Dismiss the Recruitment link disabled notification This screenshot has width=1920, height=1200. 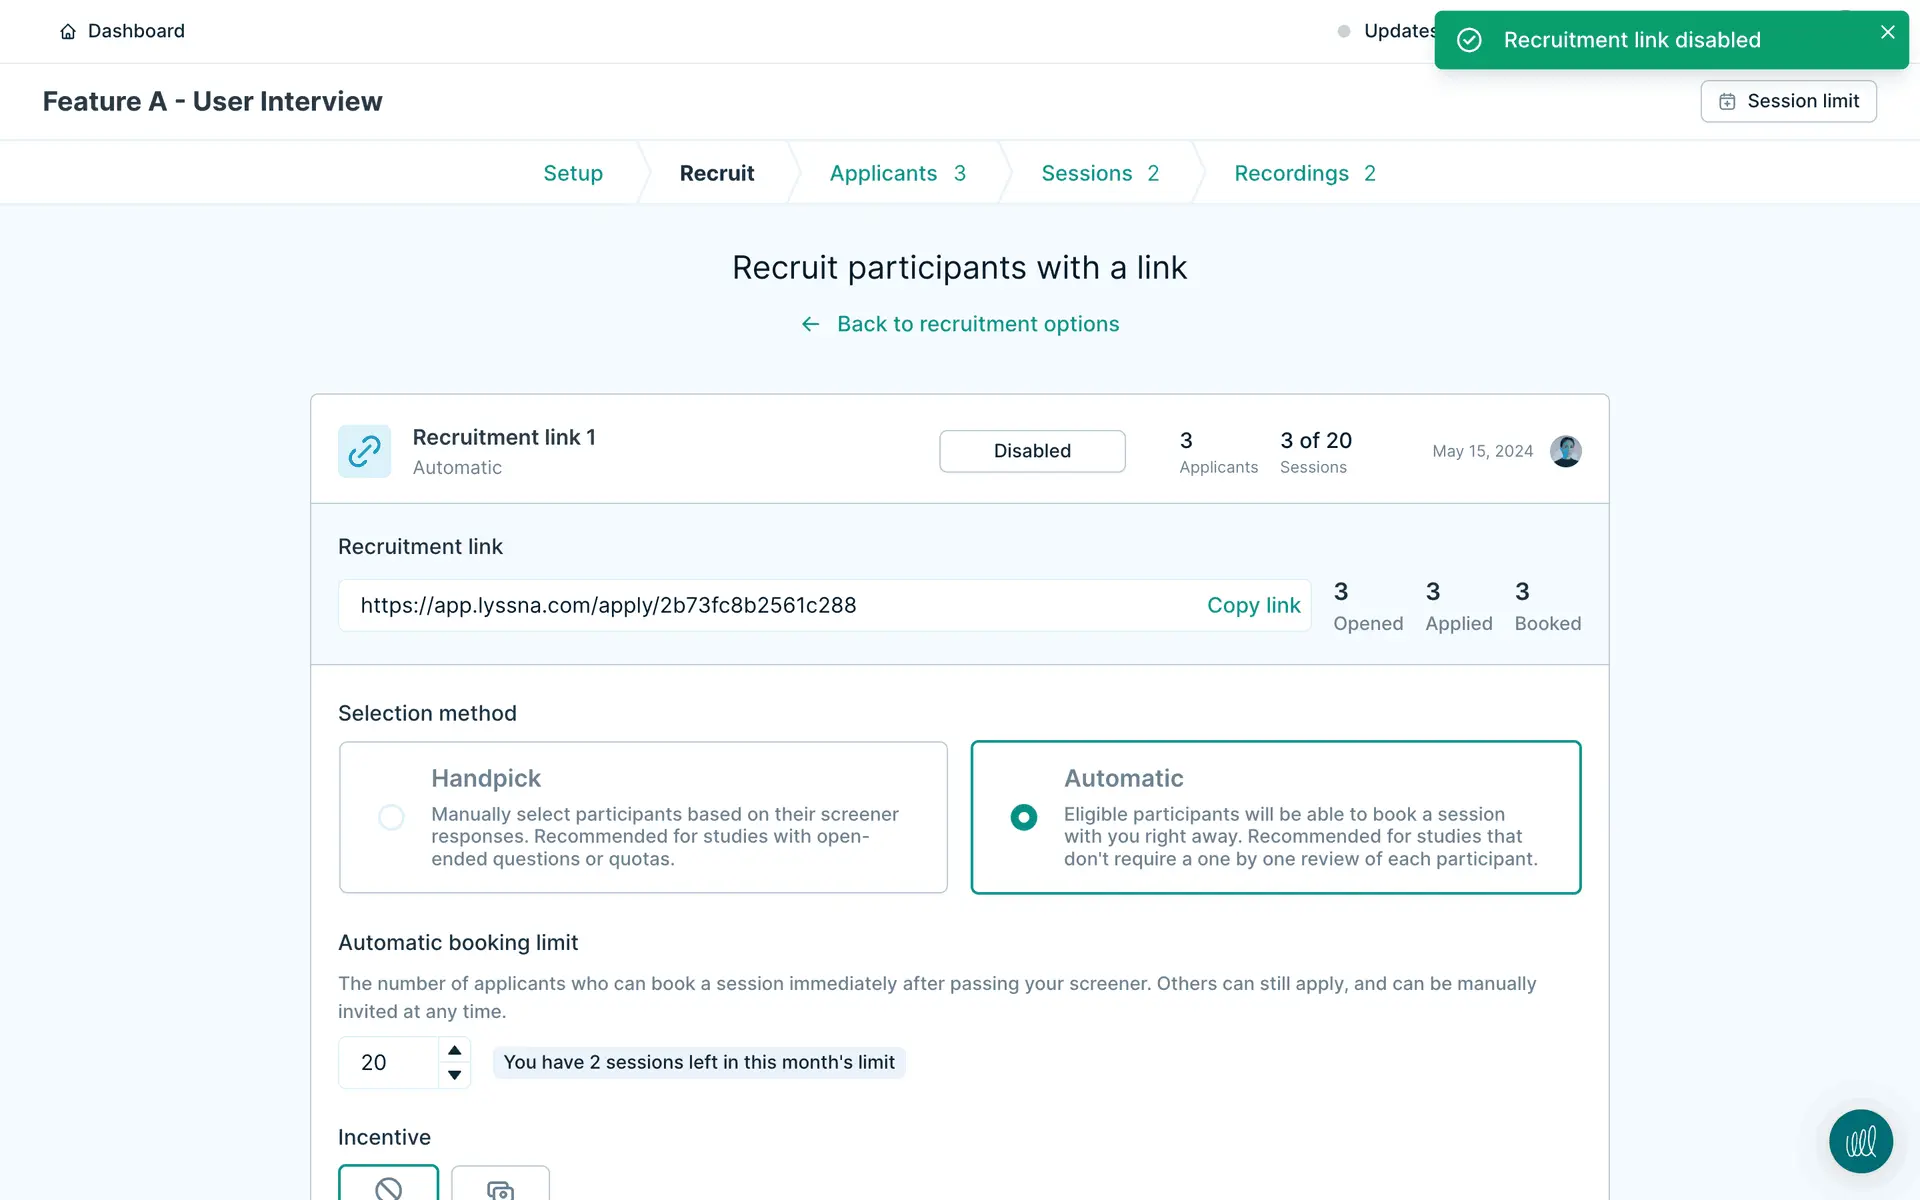1887,32
